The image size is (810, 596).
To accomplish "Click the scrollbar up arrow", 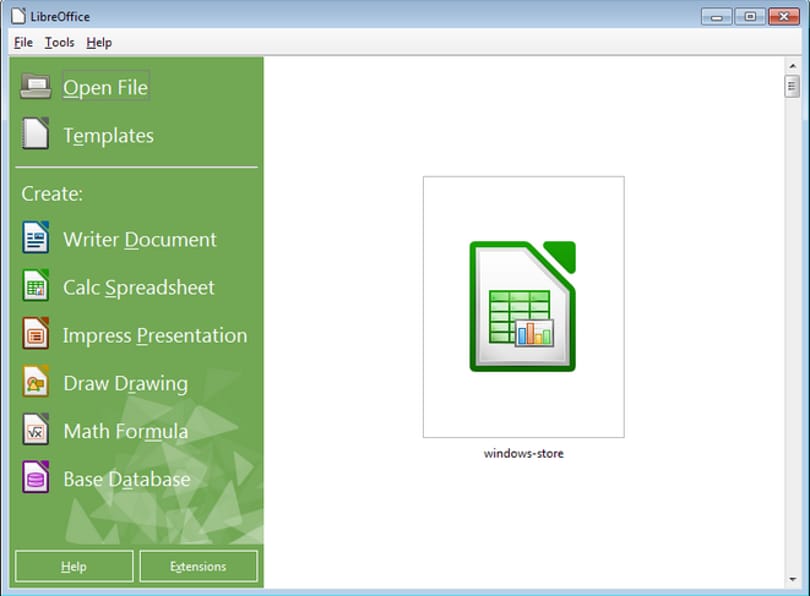I will click(792, 66).
